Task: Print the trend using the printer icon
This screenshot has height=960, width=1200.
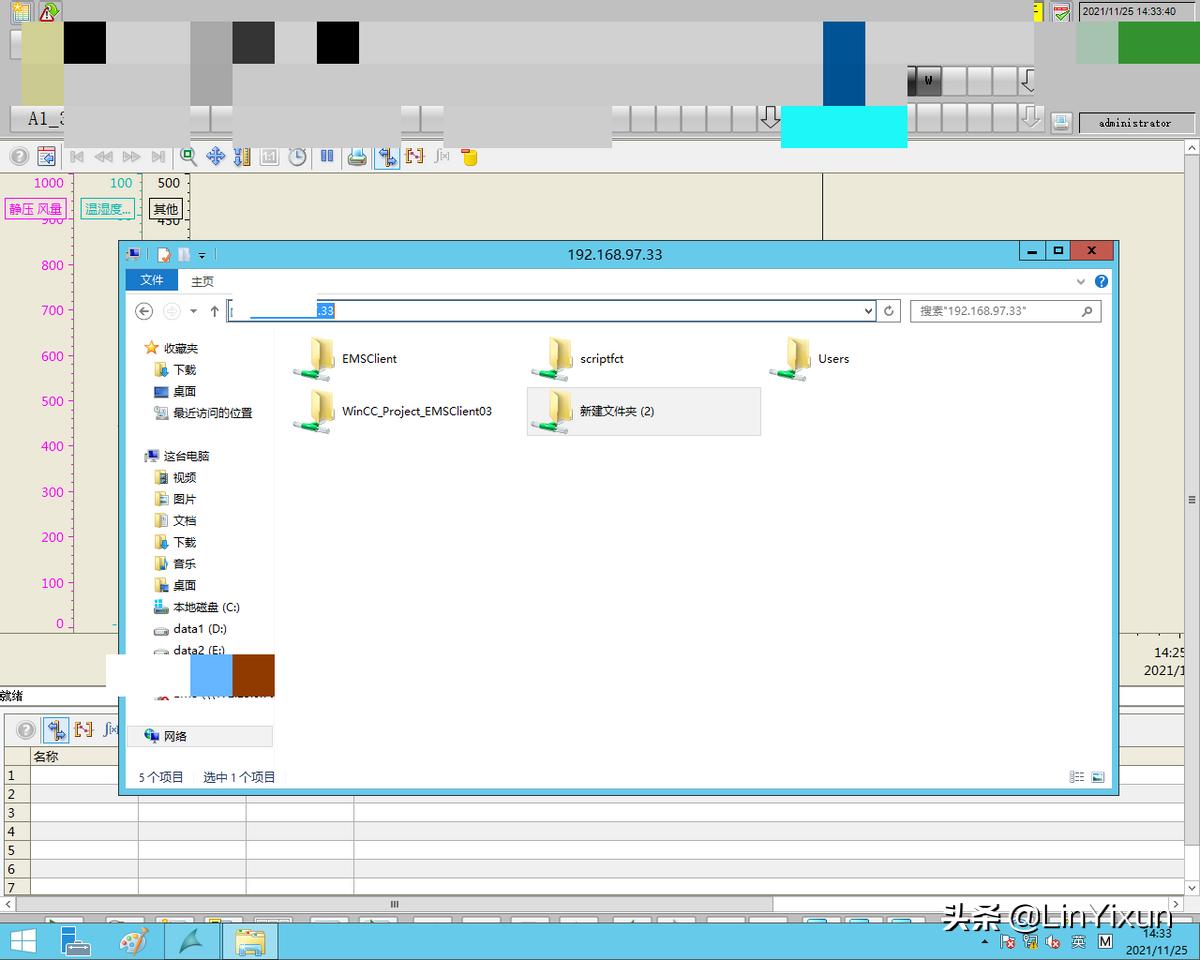Action: 357,157
